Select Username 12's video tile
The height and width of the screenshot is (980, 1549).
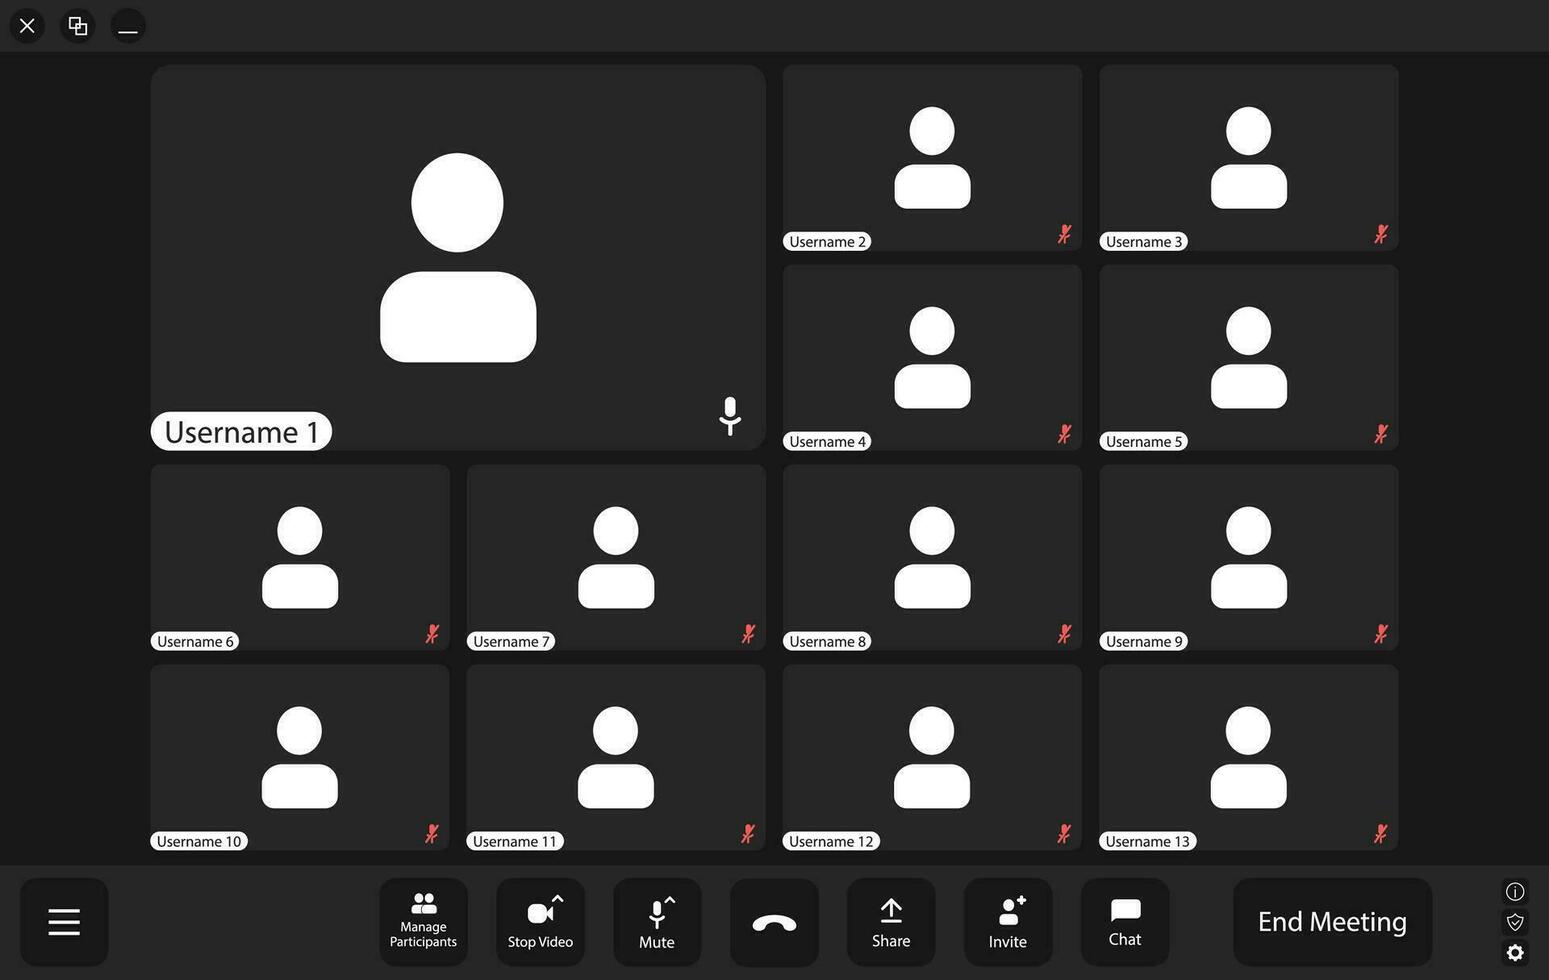tap(932, 757)
